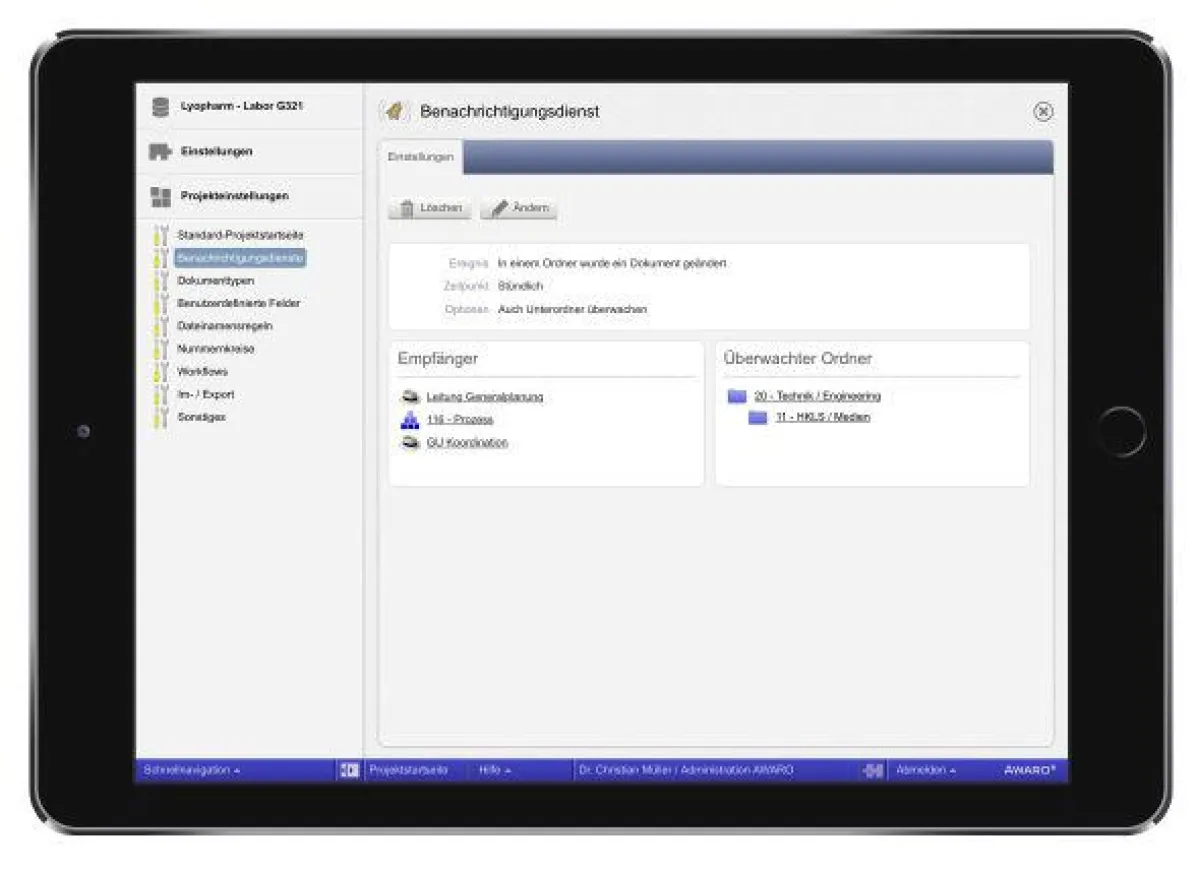The height and width of the screenshot is (870, 1200).
Task: Click the Projekteinstellungen tiles icon
Action: tap(160, 197)
